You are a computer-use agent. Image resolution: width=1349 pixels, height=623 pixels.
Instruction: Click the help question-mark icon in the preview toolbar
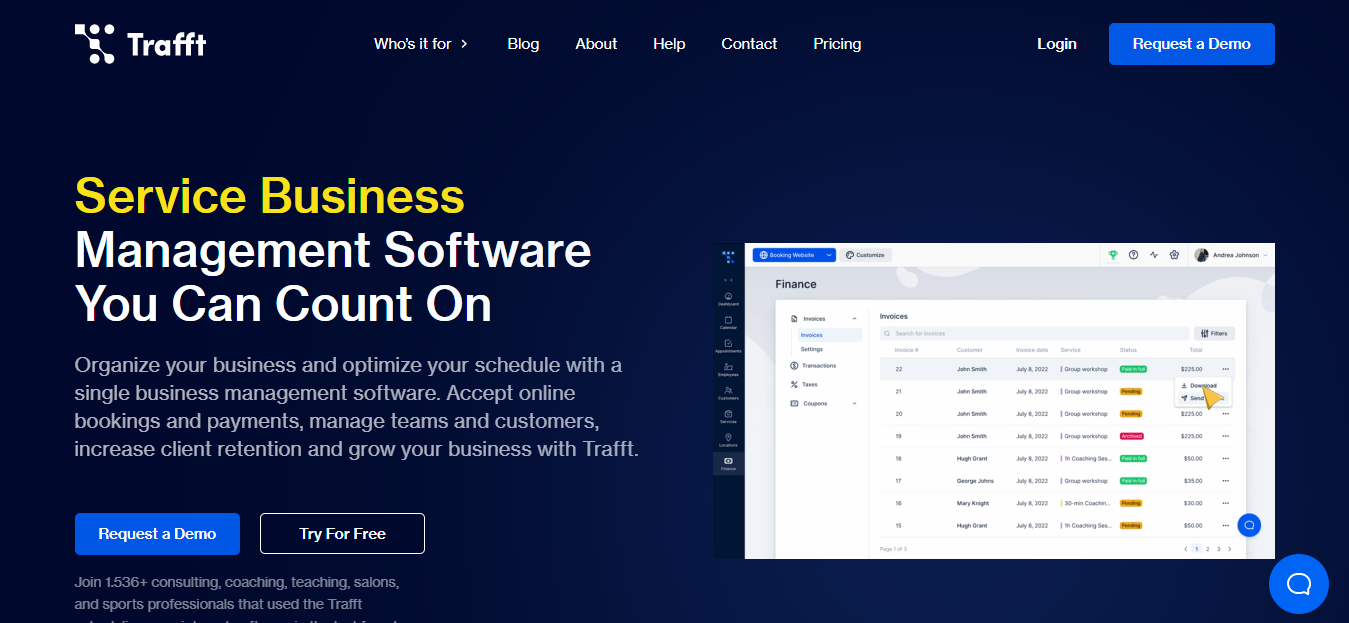click(1134, 255)
